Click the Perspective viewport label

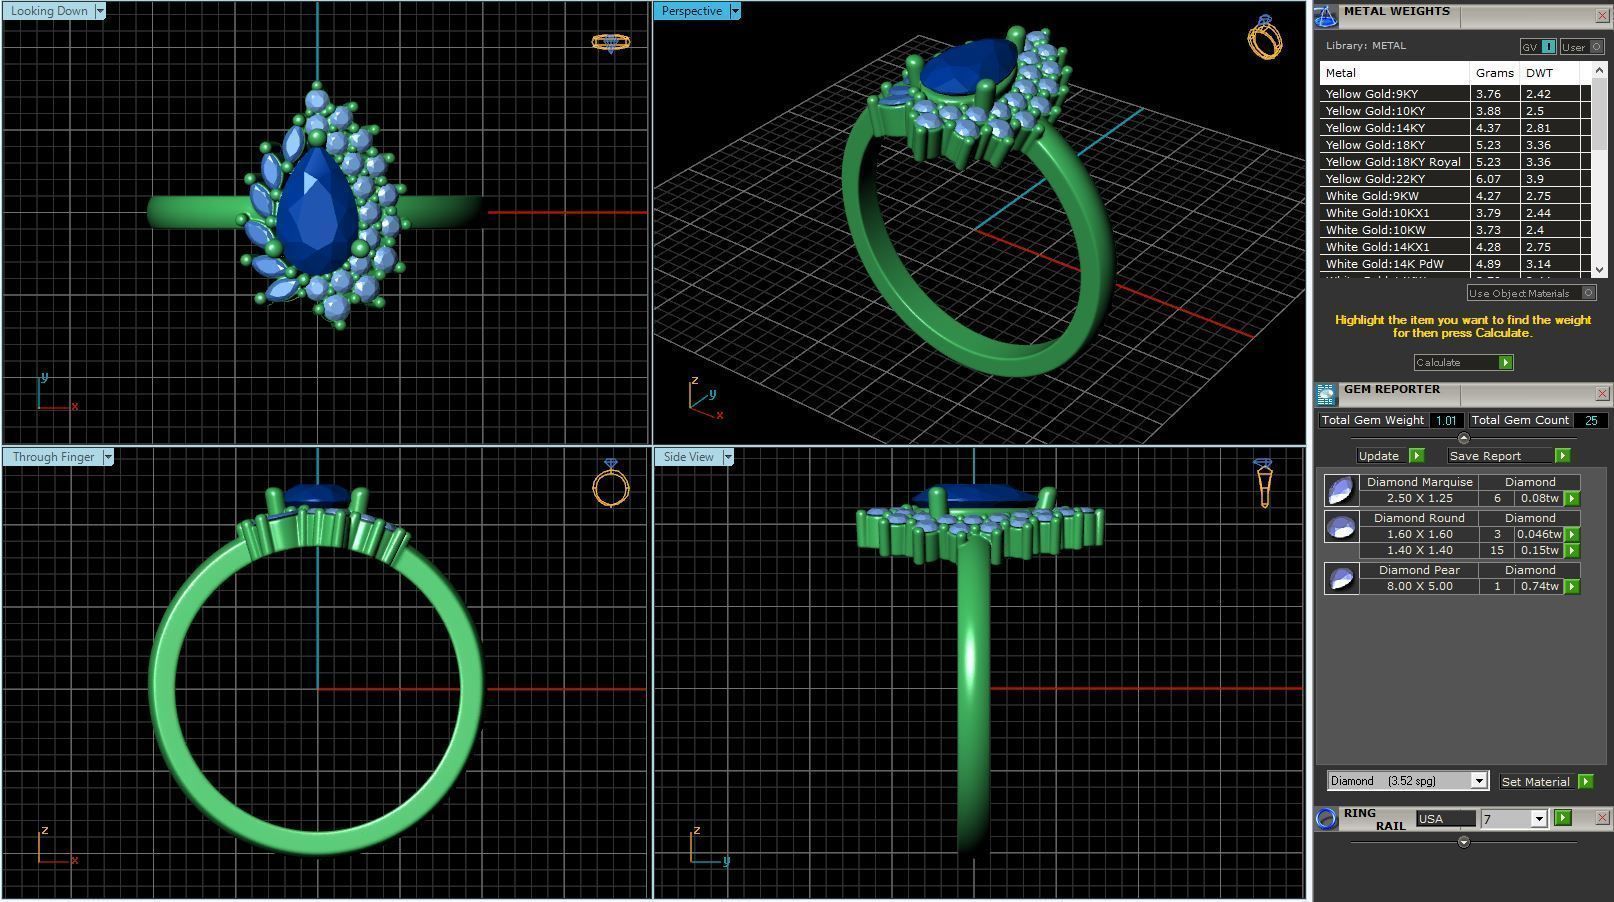point(692,11)
